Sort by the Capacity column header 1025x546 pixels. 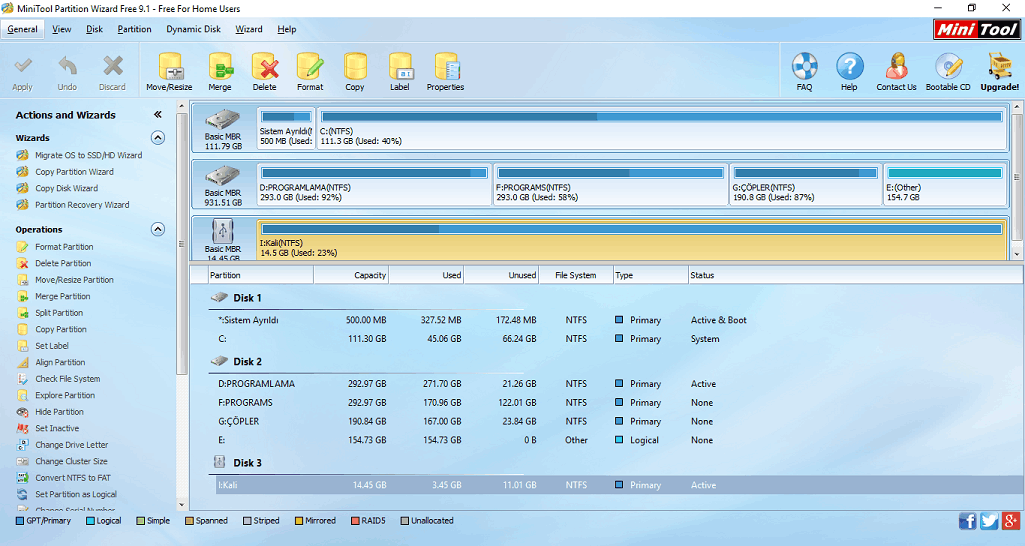[x=351, y=275]
